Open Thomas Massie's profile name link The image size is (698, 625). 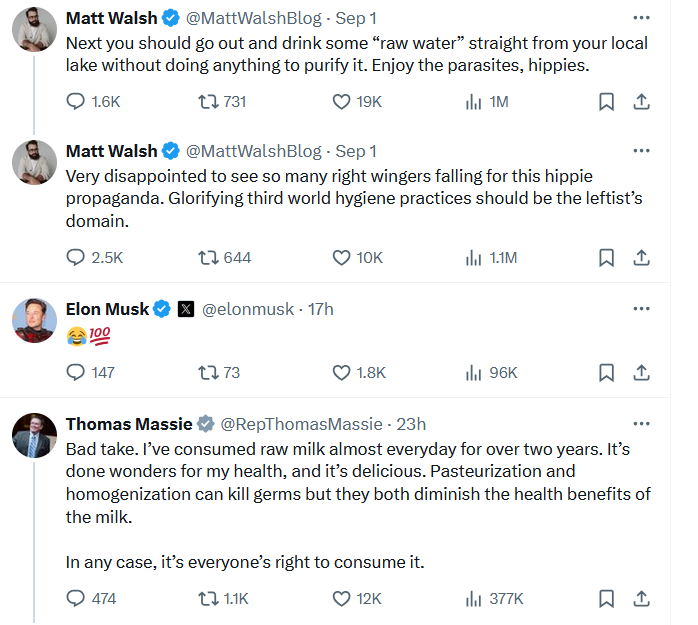coord(129,424)
